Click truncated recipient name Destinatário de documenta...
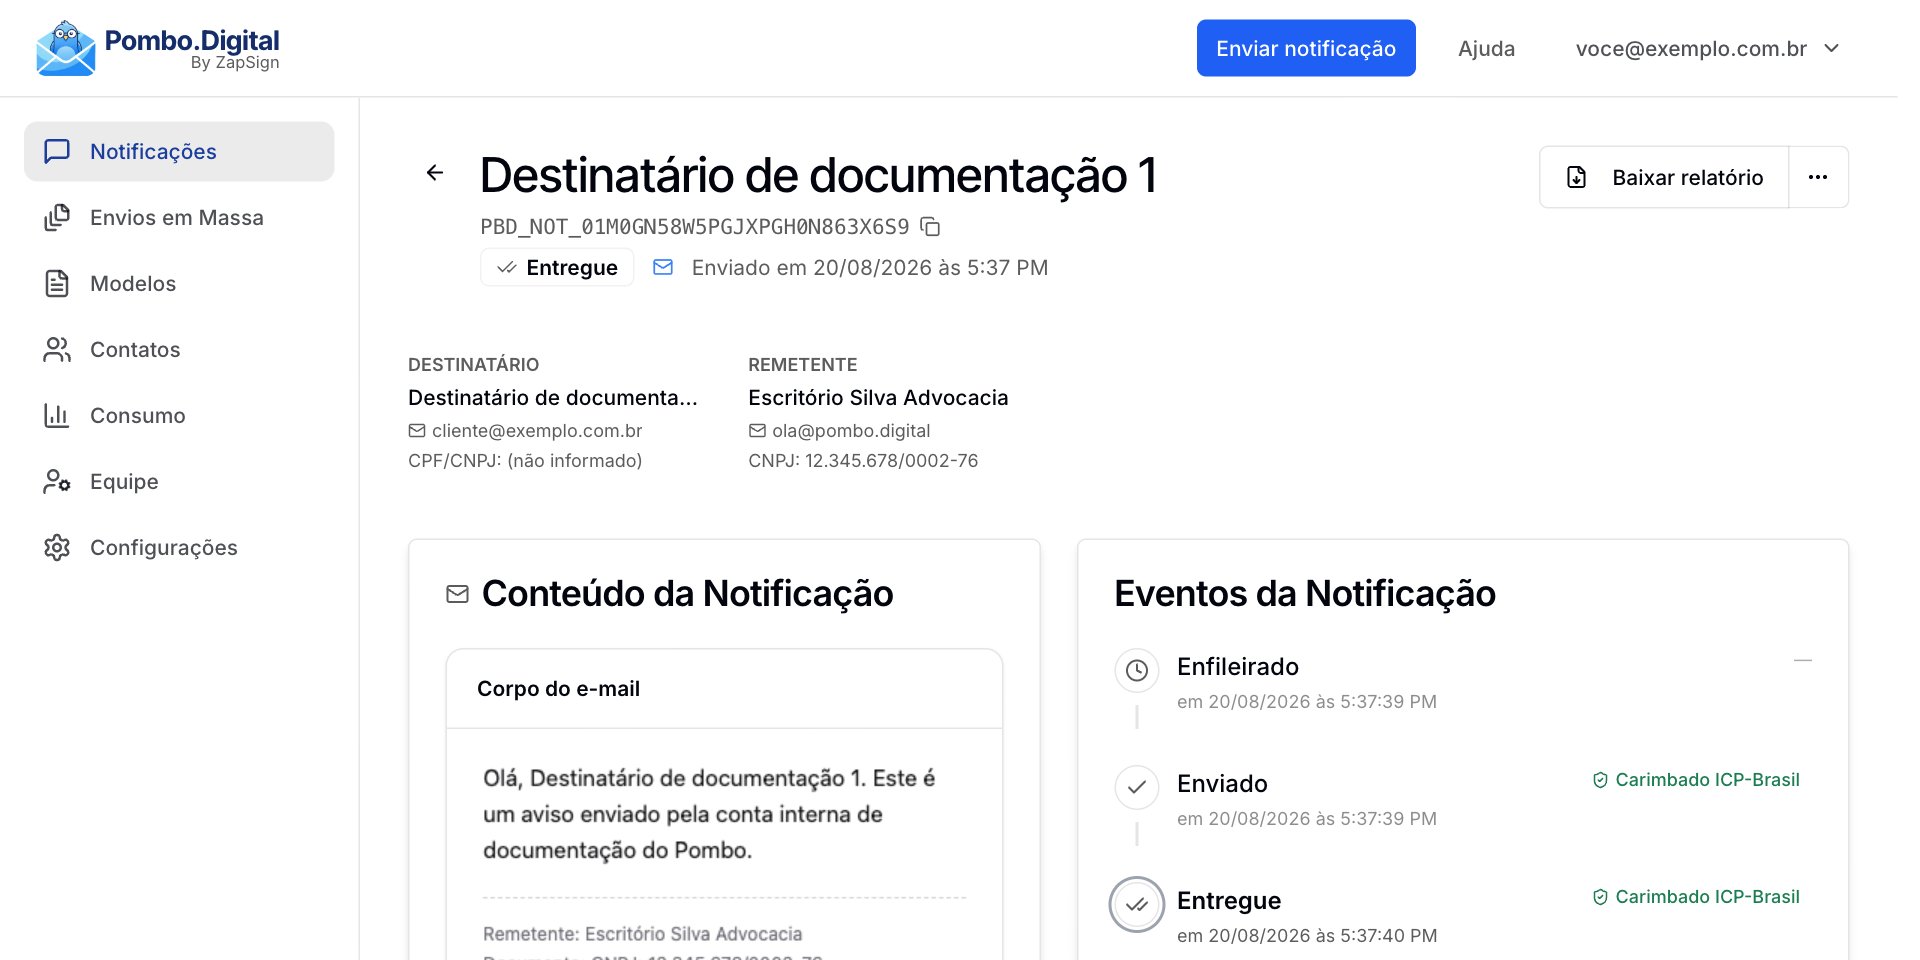 553,398
